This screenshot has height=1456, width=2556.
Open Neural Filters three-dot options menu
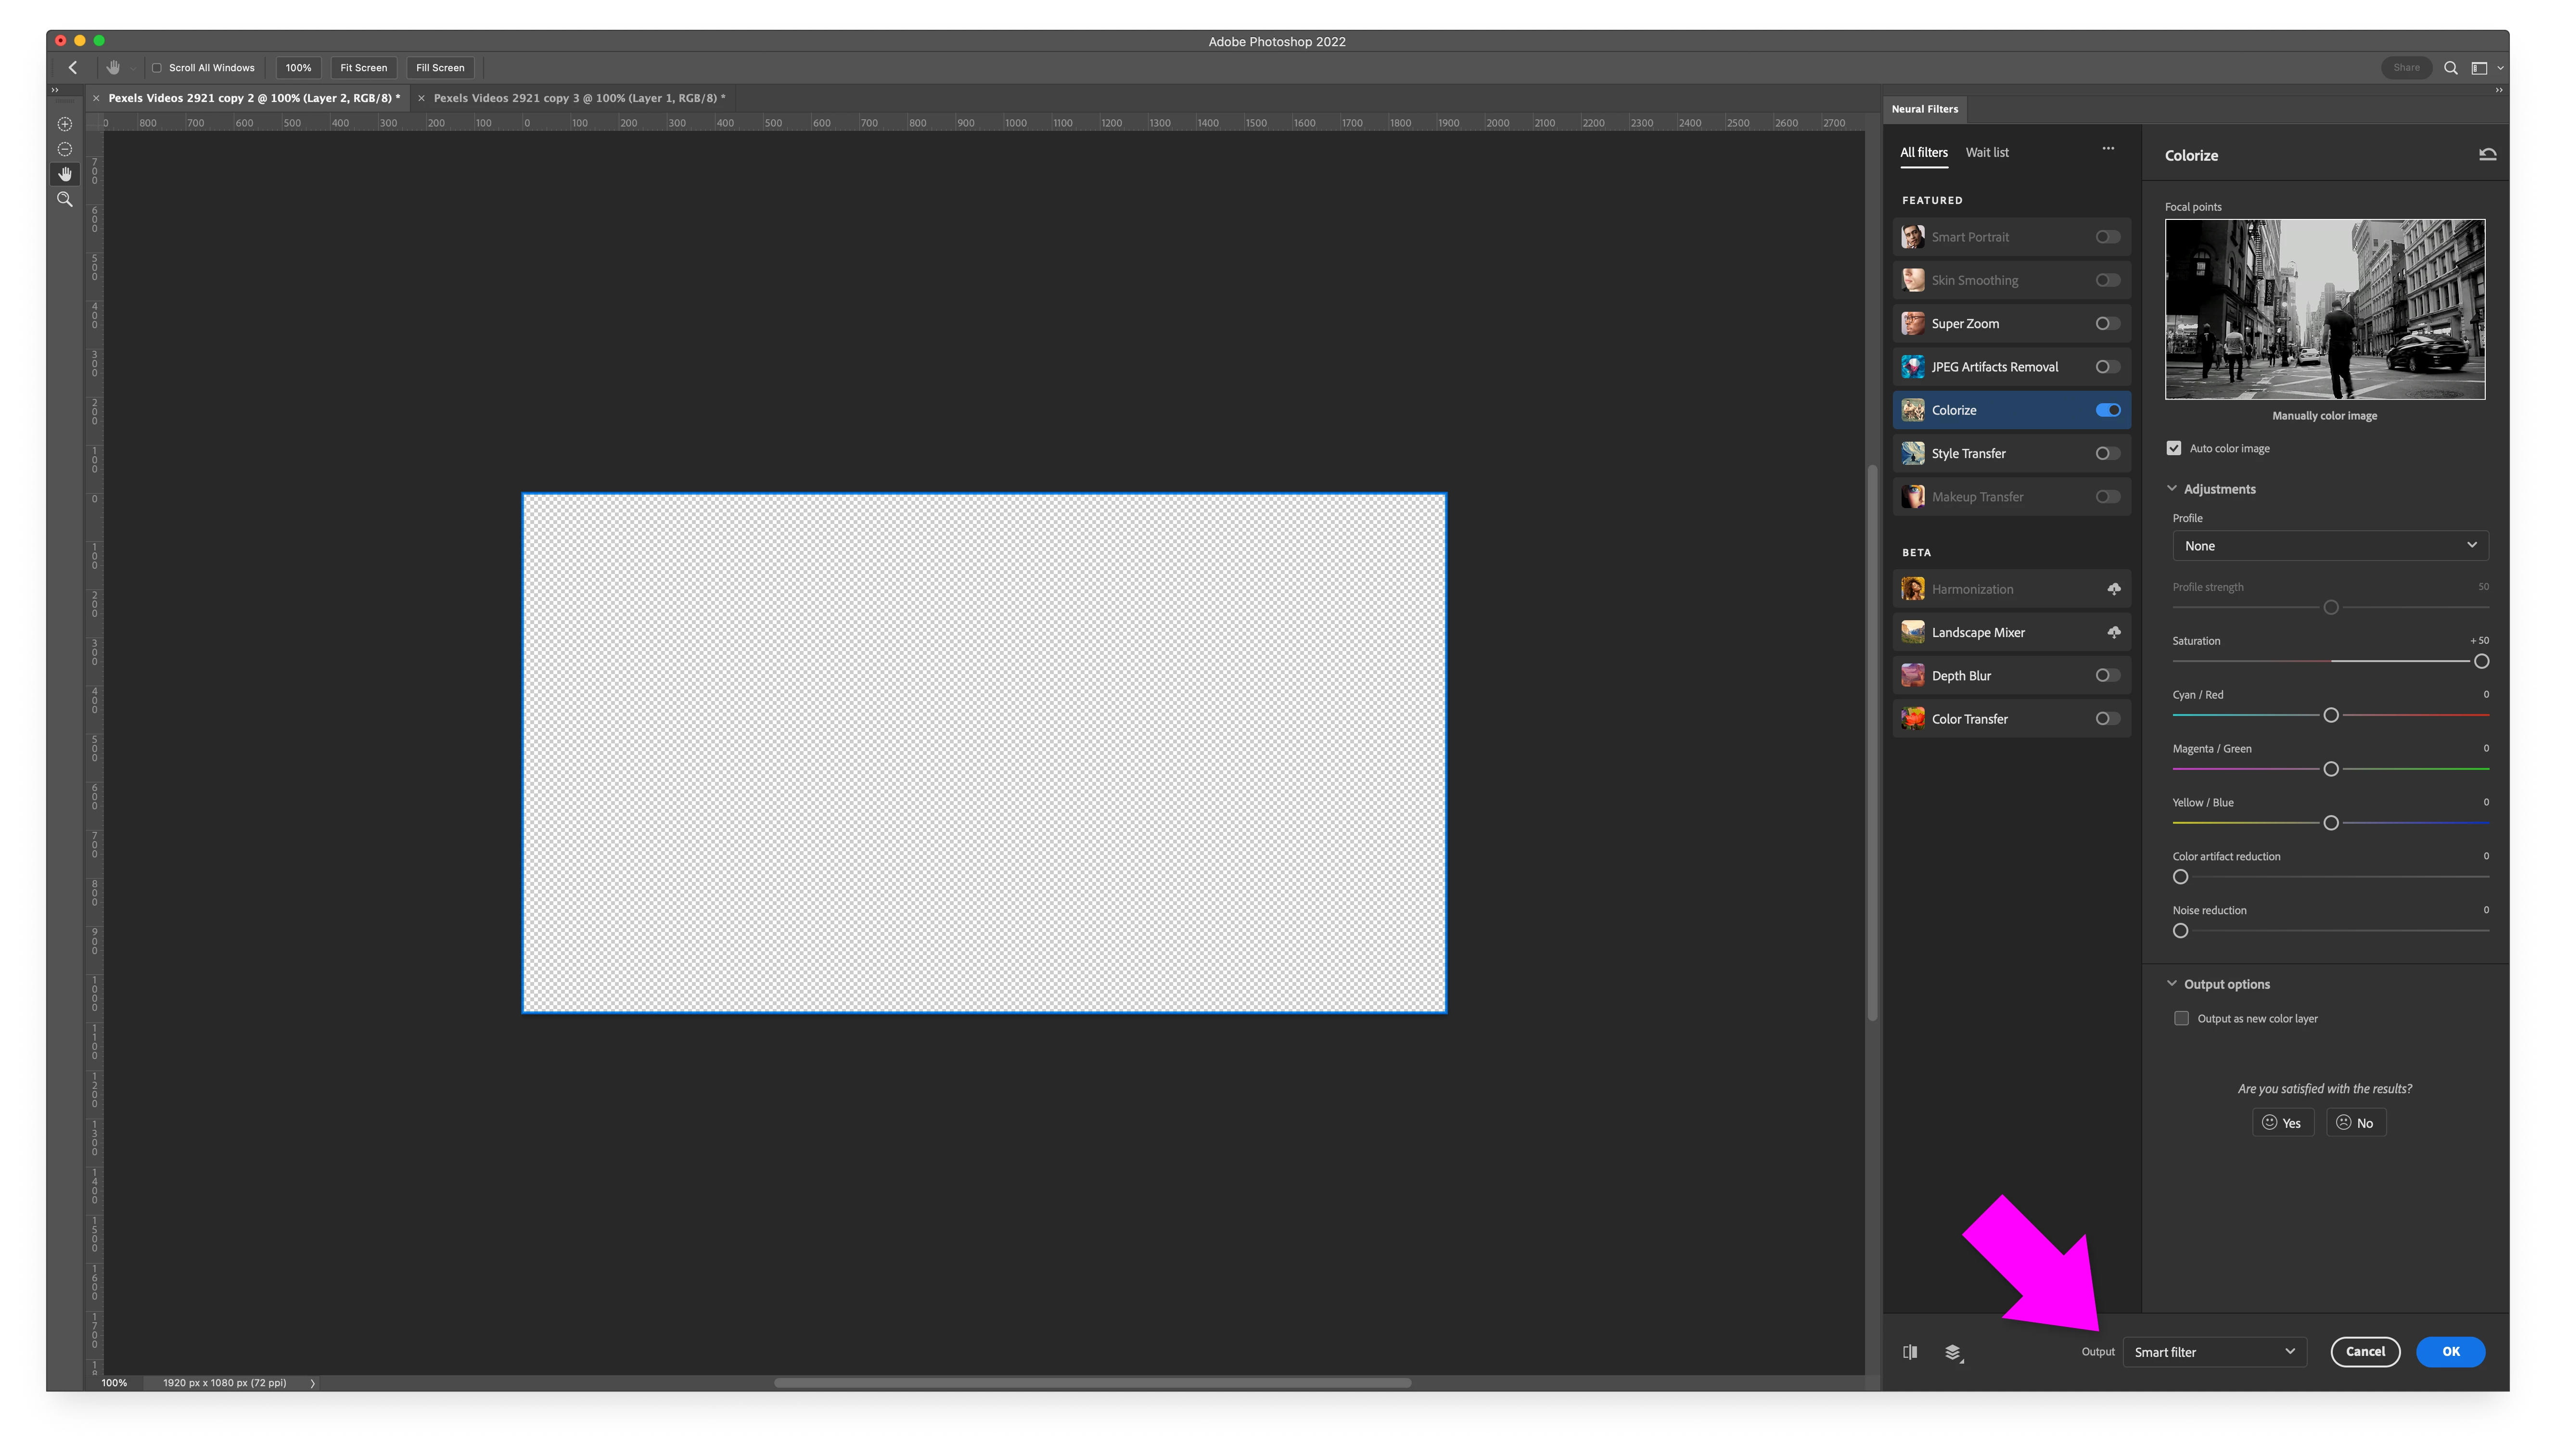[x=2108, y=149]
